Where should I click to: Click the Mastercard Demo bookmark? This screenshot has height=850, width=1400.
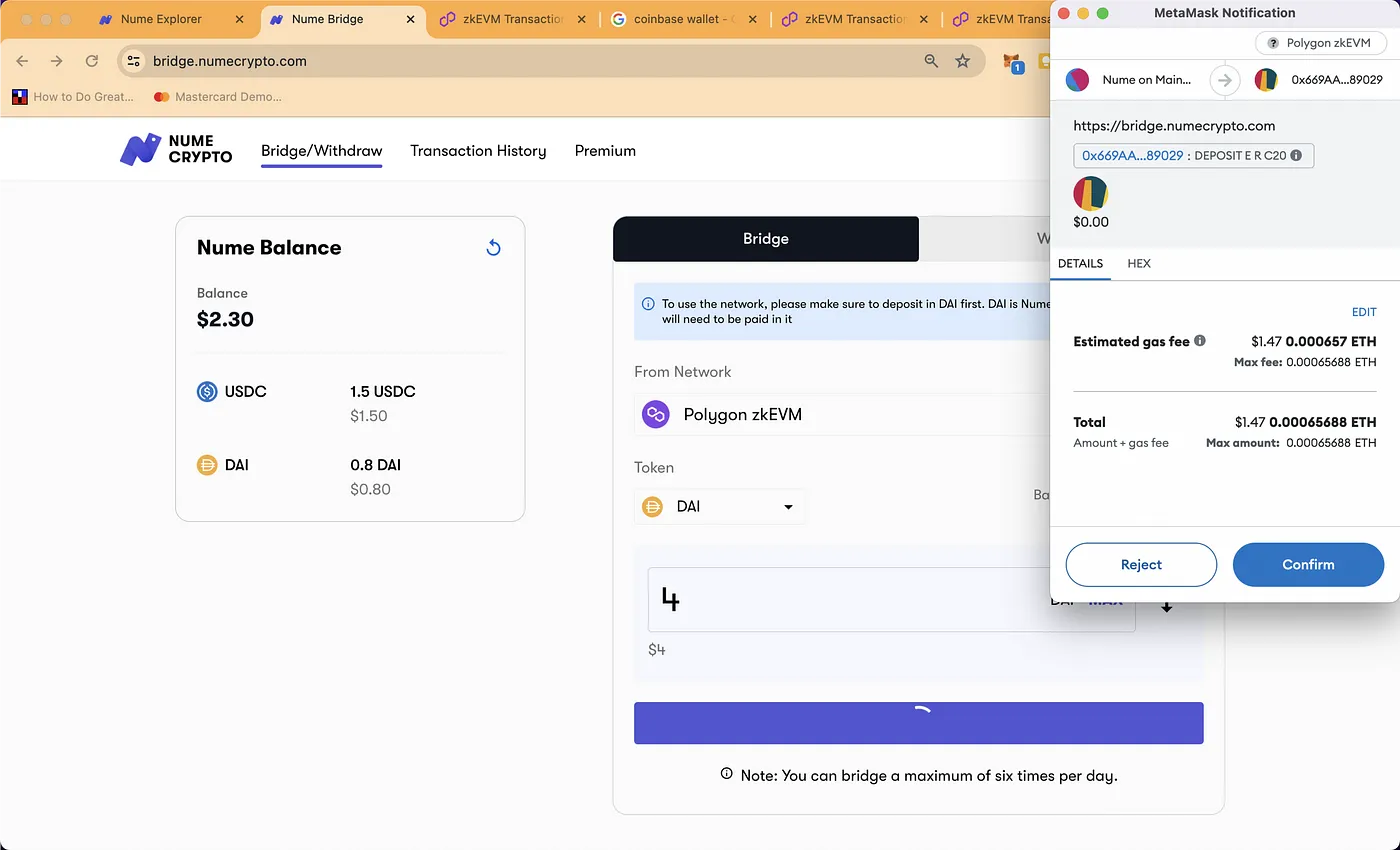click(218, 97)
